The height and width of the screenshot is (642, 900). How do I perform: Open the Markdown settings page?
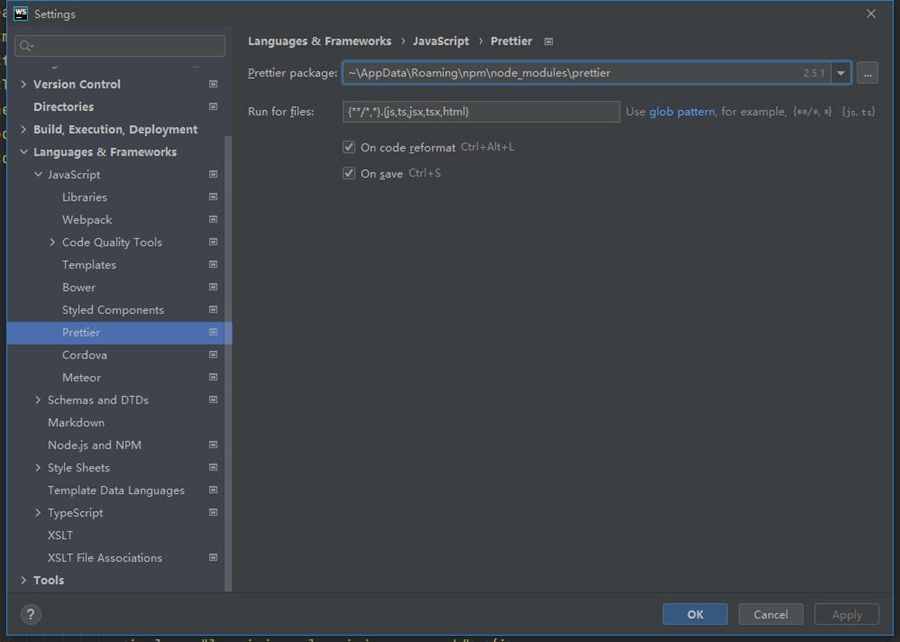(x=76, y=423)
